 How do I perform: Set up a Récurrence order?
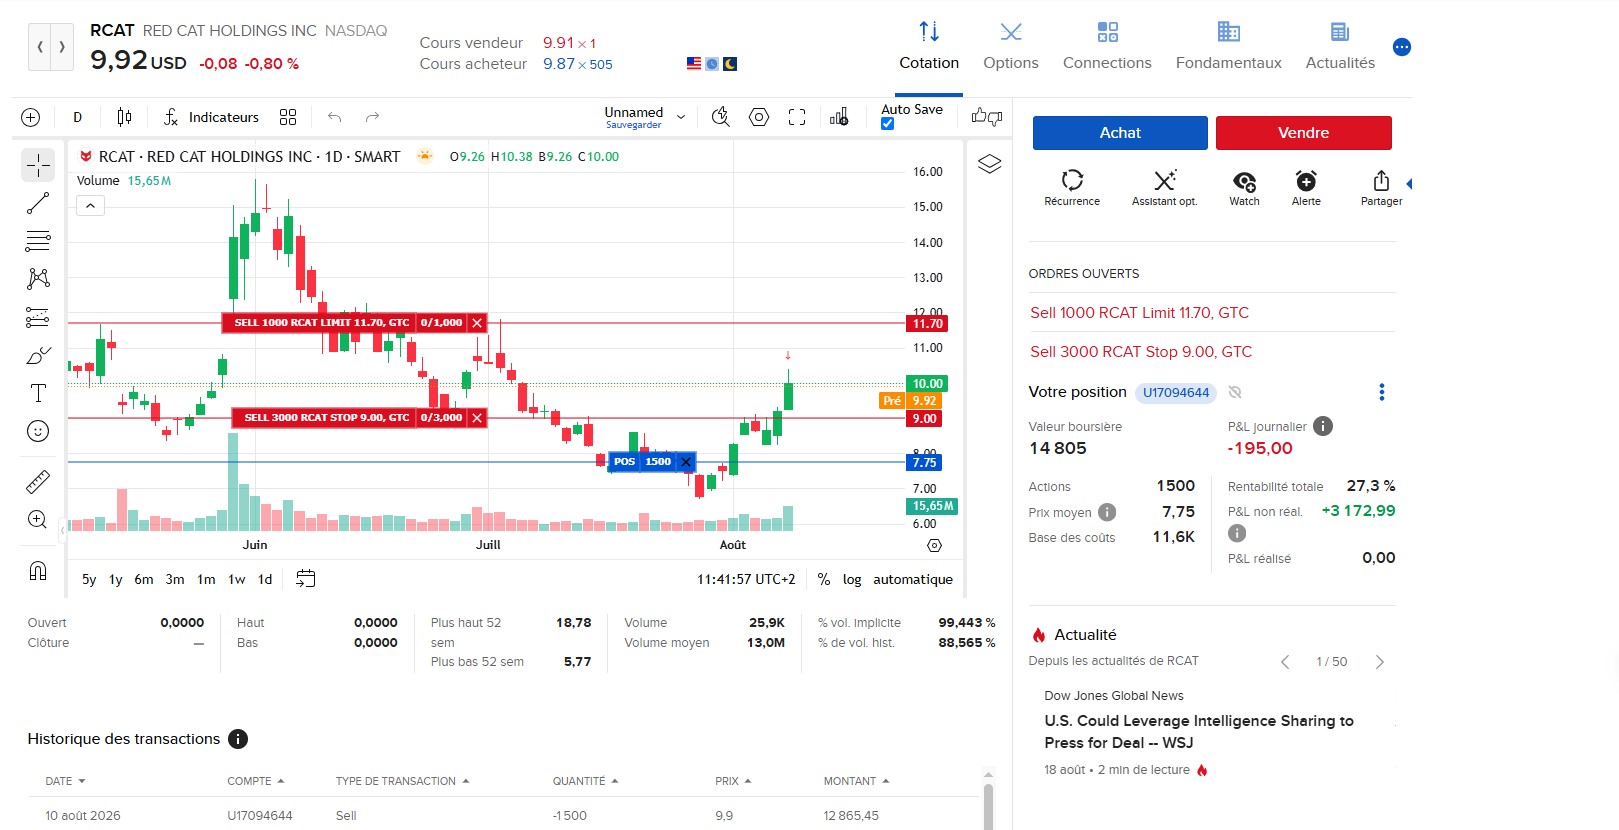(x=1072, y=187)
